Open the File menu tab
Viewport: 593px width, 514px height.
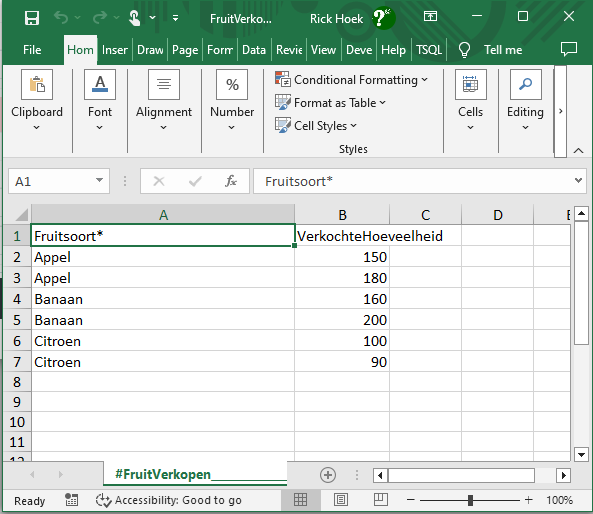32,50
